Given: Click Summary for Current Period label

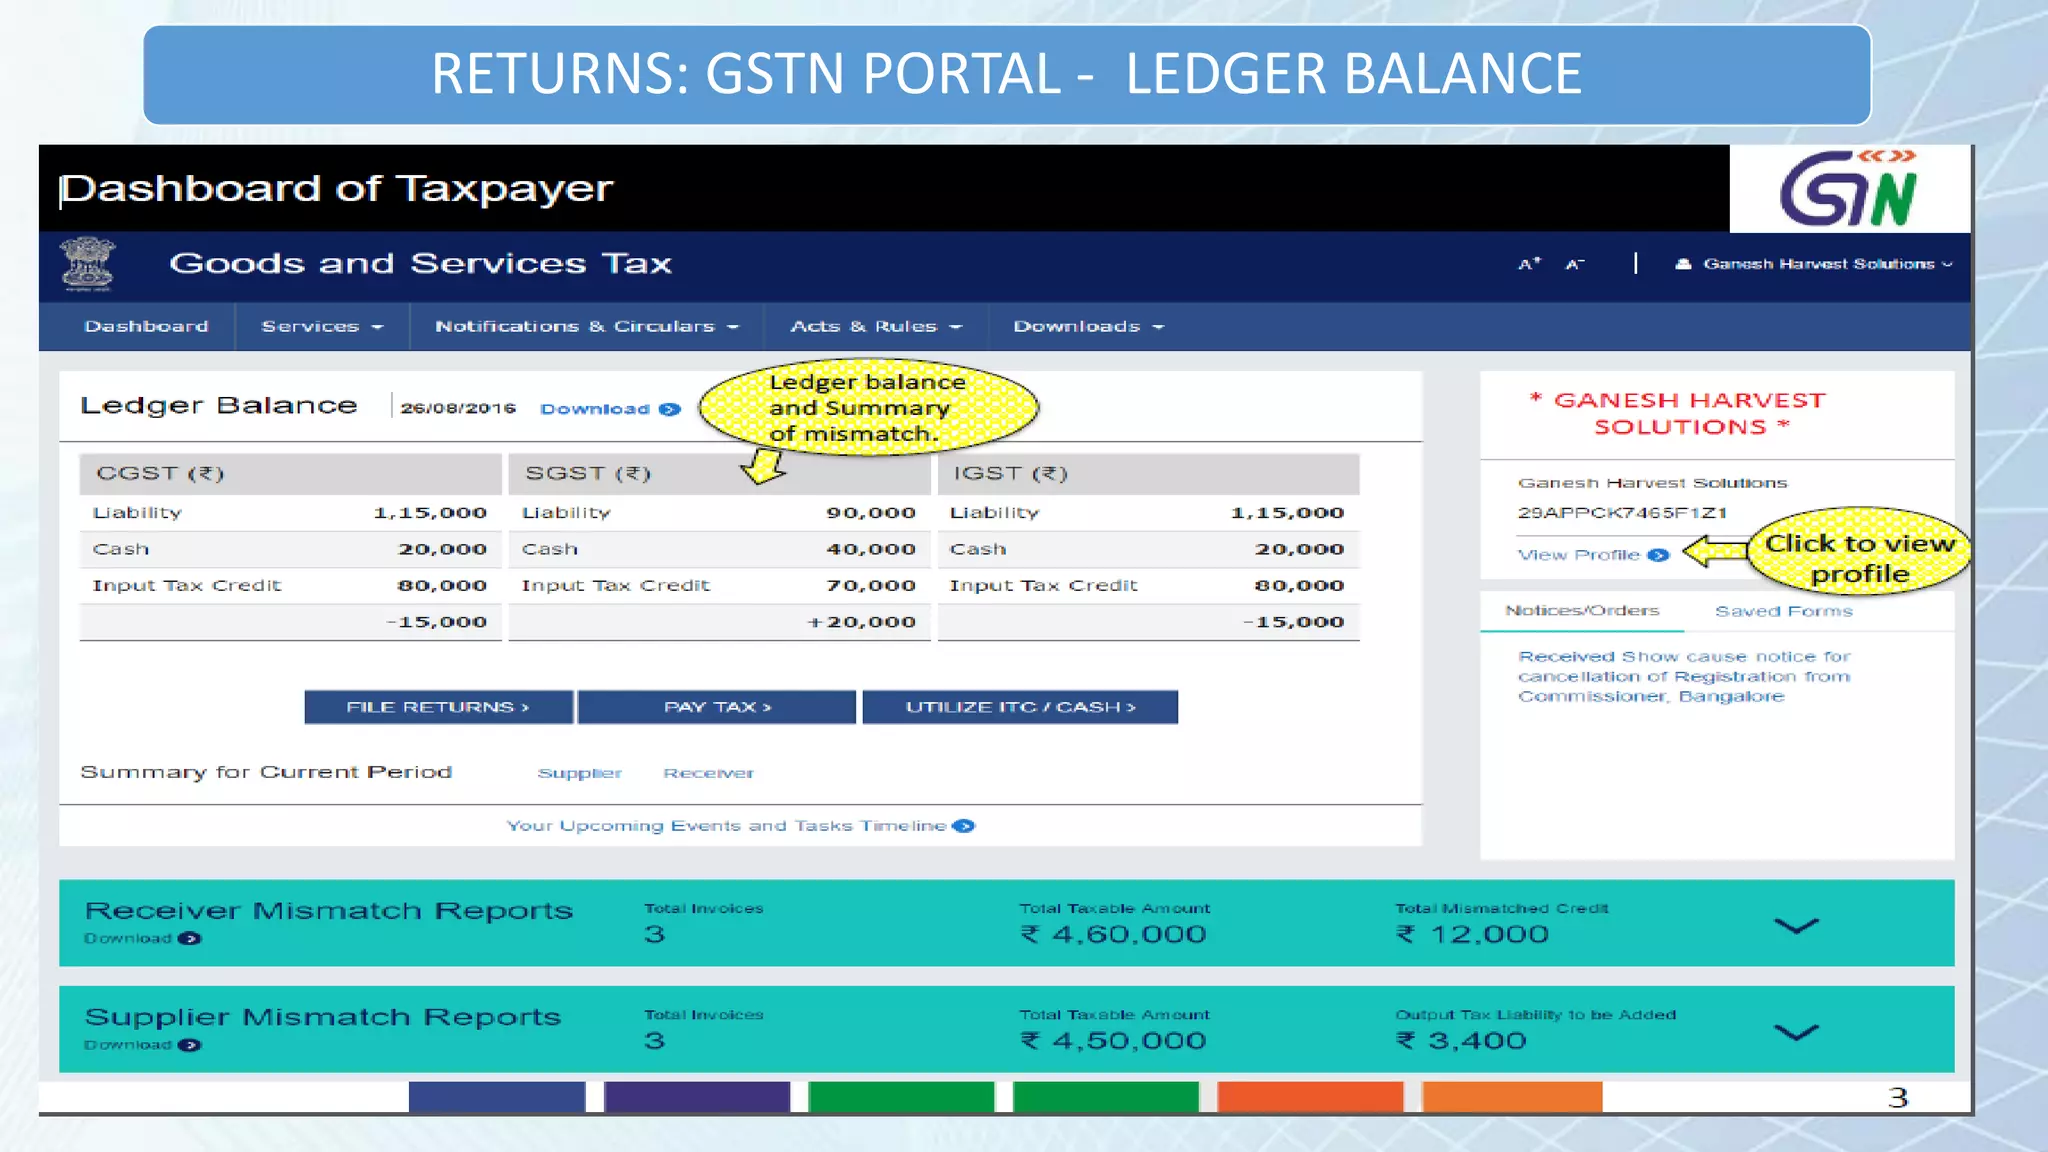Looking at the screenshot, I should (266, 772).
